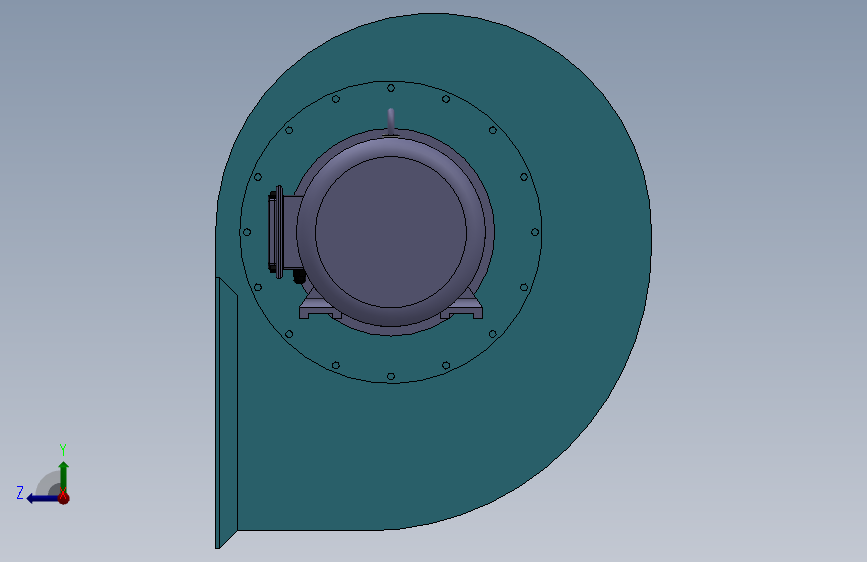Viewport: 867px width, 562px height.
Task: Click the Y label on the triad
Action: tap(63, 449)
